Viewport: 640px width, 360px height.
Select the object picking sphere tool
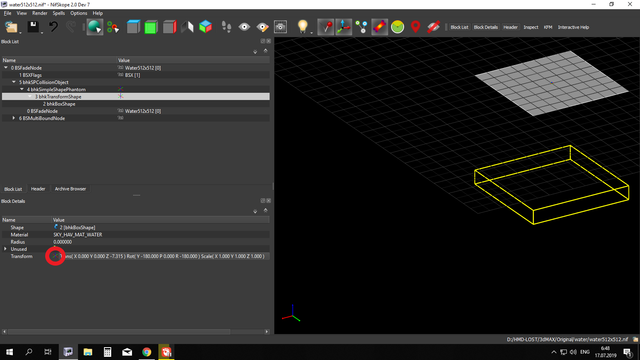click(95, 27)
